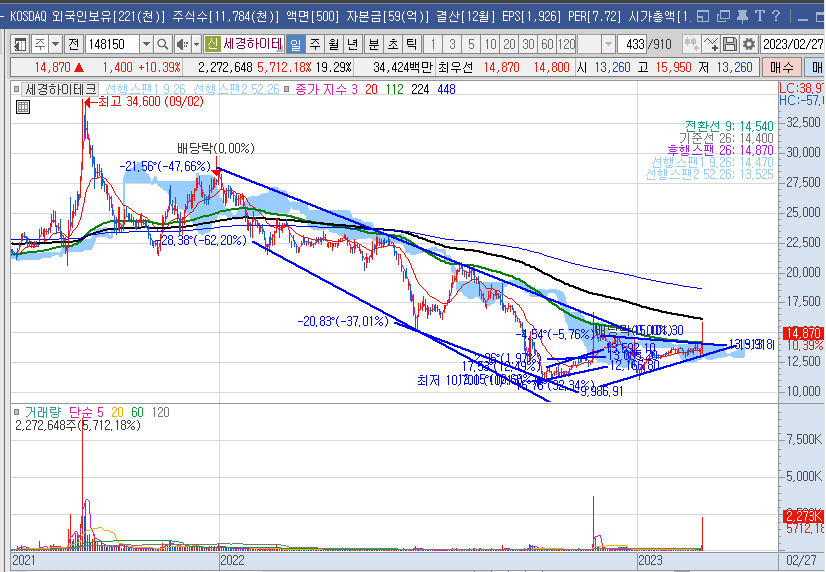The image size is (826, 572).
Task: Focus the stock code field 148150
Action: pyautogui.click(x=112, y=44)
